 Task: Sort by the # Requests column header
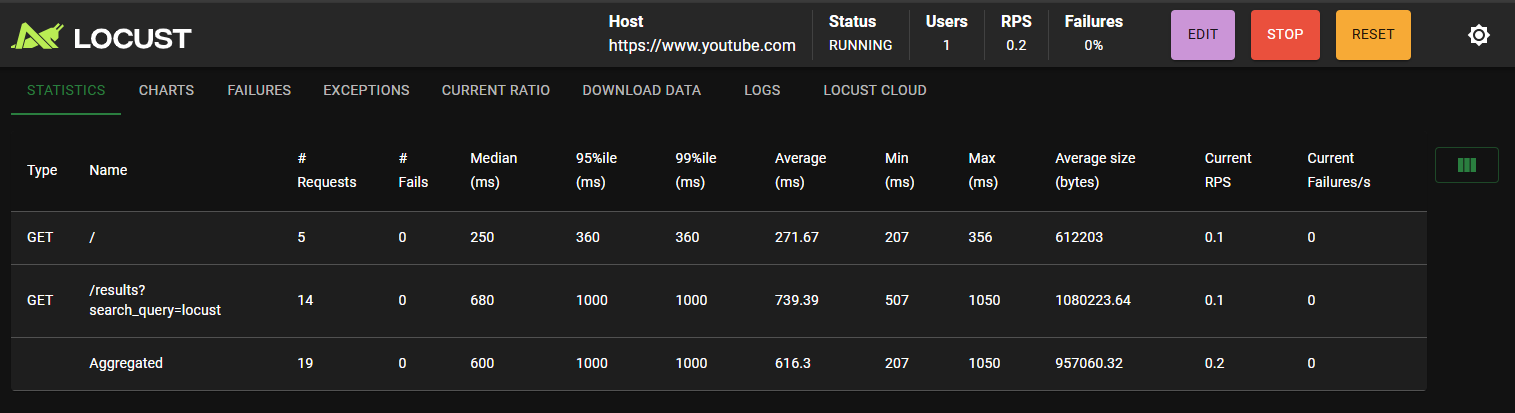pyautogui.click(x=326, y=170)
